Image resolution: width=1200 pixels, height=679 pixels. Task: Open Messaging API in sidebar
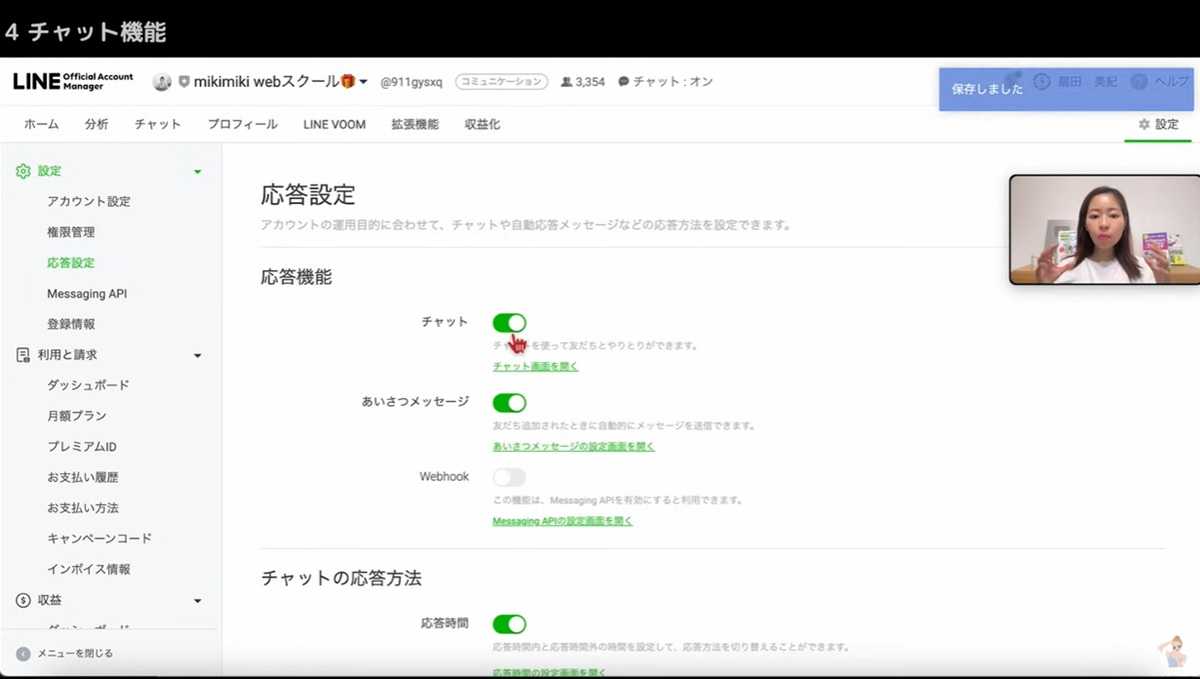87,294
